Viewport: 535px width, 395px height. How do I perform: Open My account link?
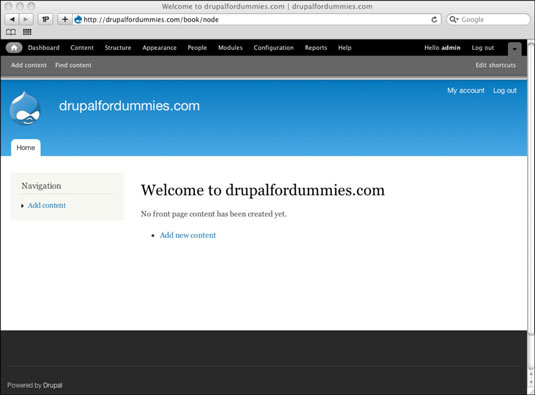pyautogui.click(x=466, y=90)
